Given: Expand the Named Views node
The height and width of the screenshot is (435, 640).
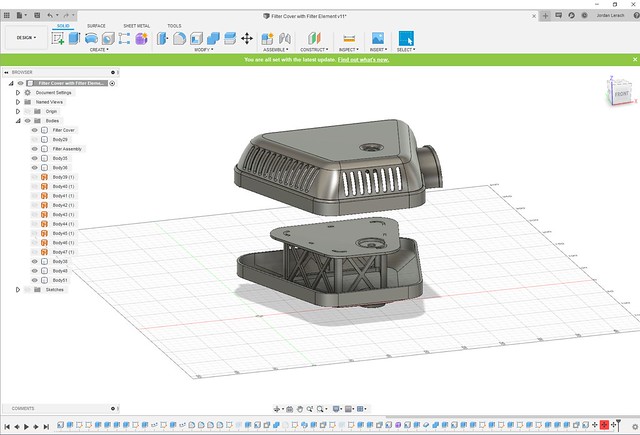Looking at the screenshot, I should 18,102.
